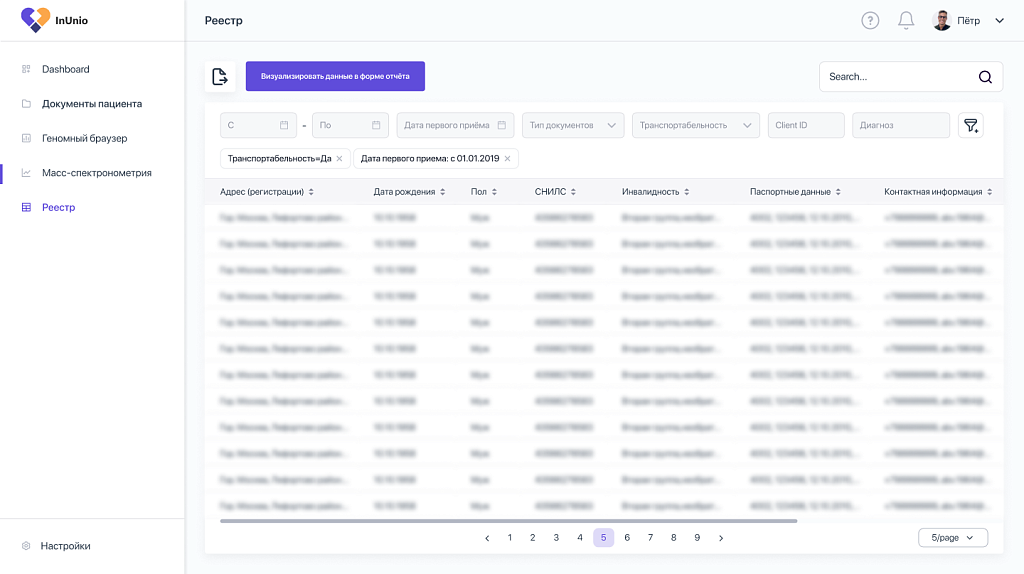This screenshot has height=574, width=1024.
Task: Click the Геномный браузер icon
Action: coord(26,138)
